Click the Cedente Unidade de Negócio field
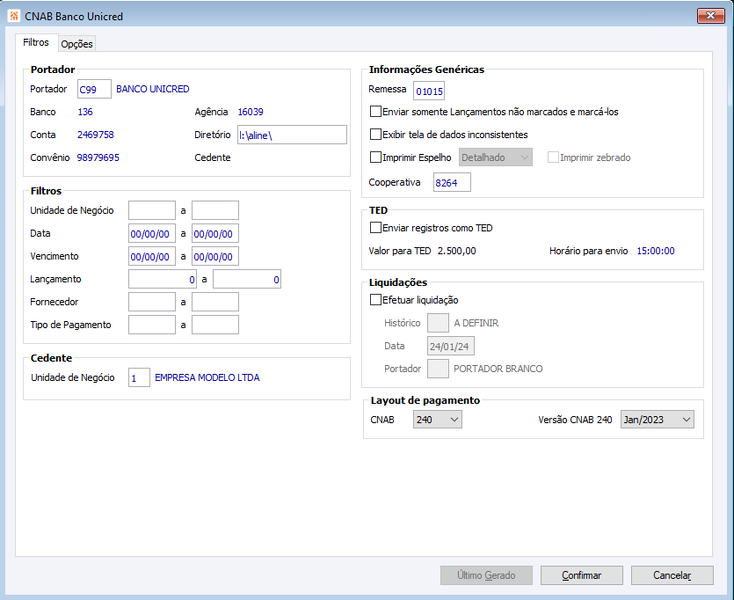Image resolution: width=734 pixels, height=600 pixels. 139,378
